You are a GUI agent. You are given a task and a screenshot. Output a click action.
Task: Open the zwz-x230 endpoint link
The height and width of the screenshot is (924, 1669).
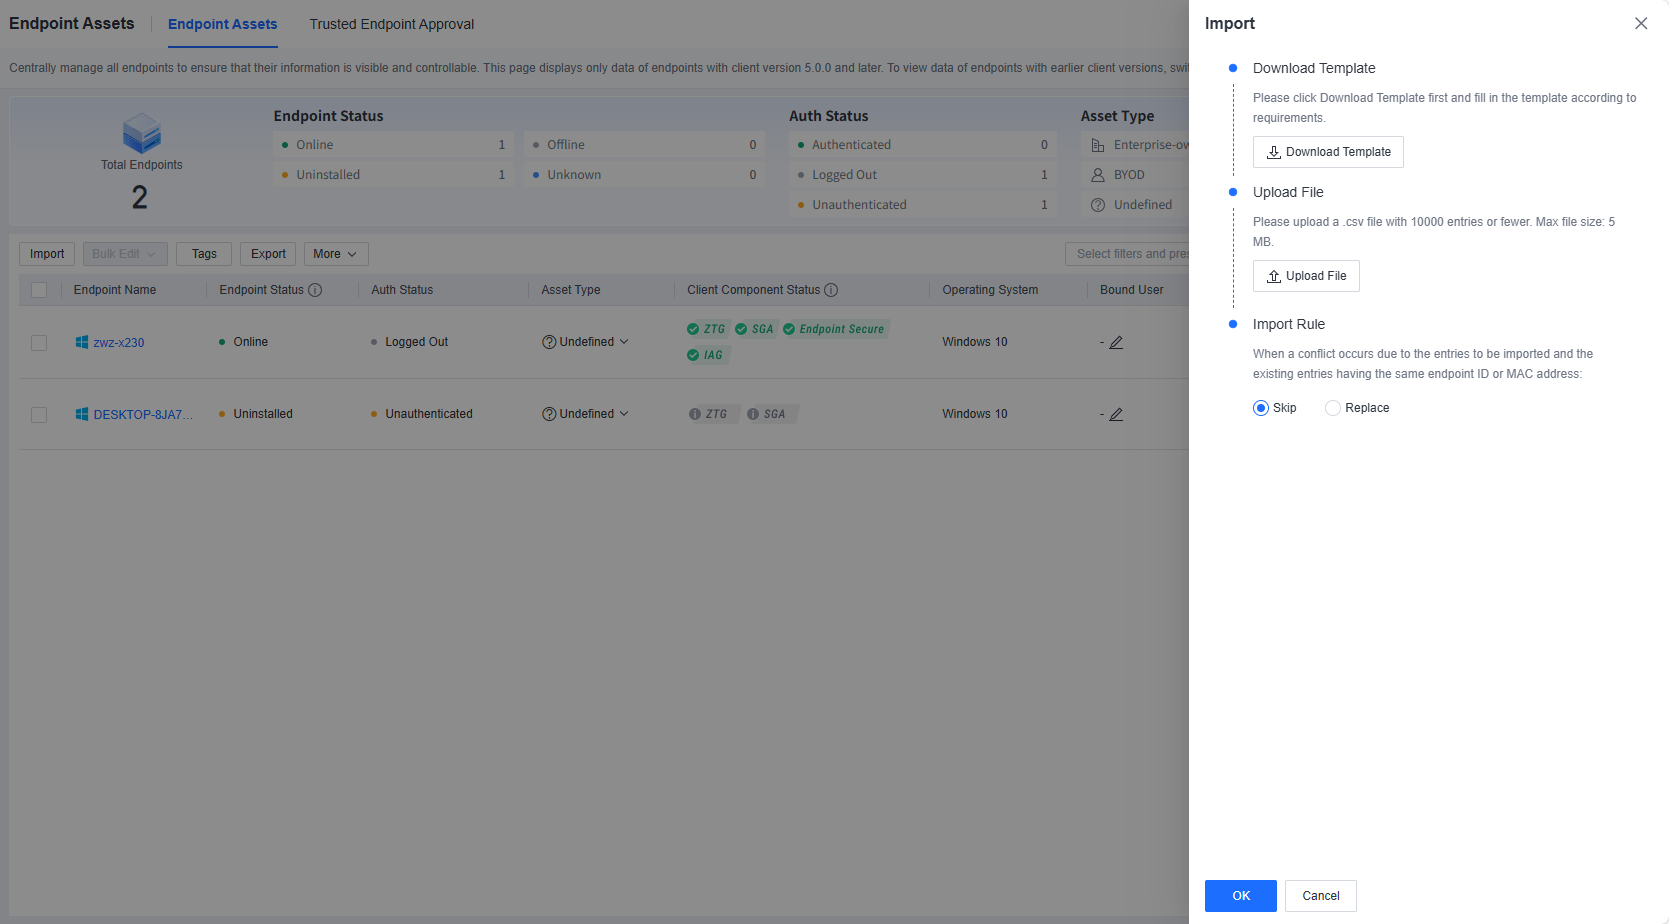pos(119,343)
